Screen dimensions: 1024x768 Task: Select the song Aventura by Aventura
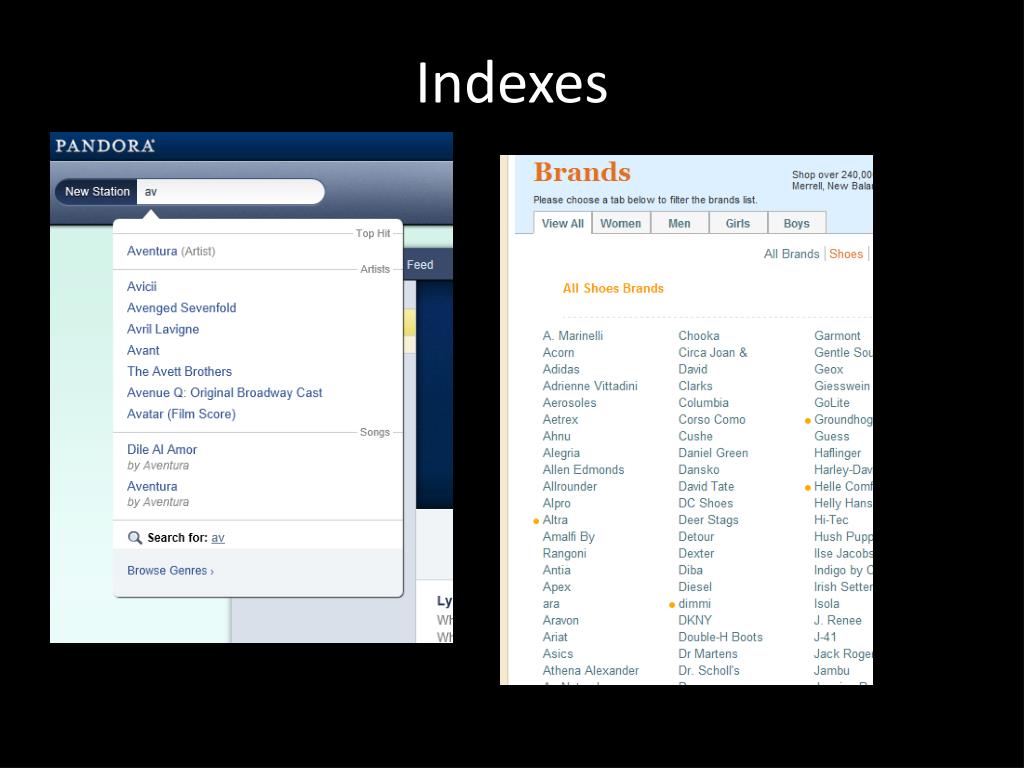pos(152,486)
